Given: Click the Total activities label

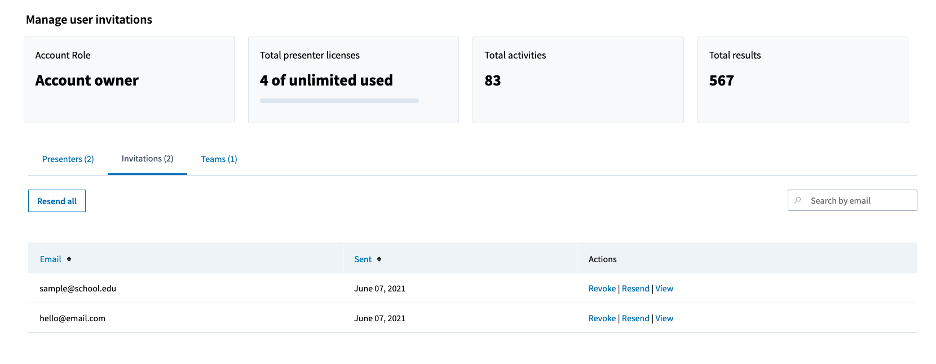Looking at the screenshot, I should [x=515, y=55].
